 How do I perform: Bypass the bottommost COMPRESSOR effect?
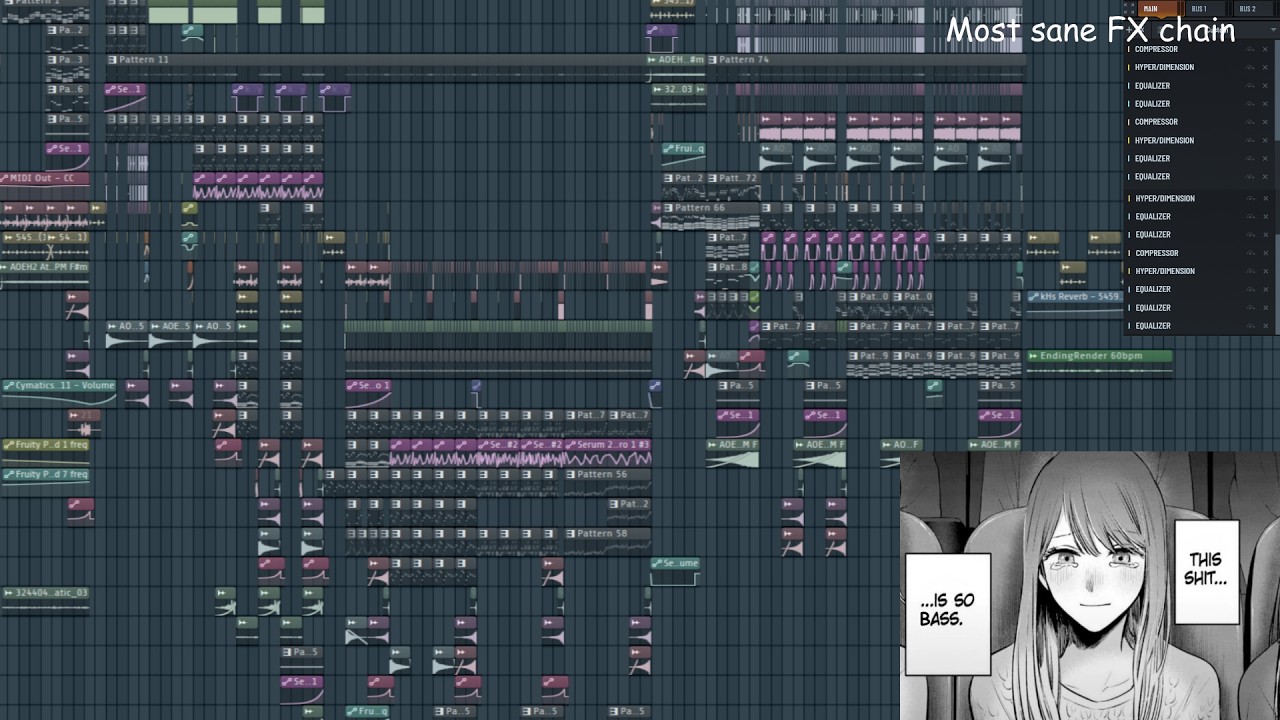(1250, 253)
